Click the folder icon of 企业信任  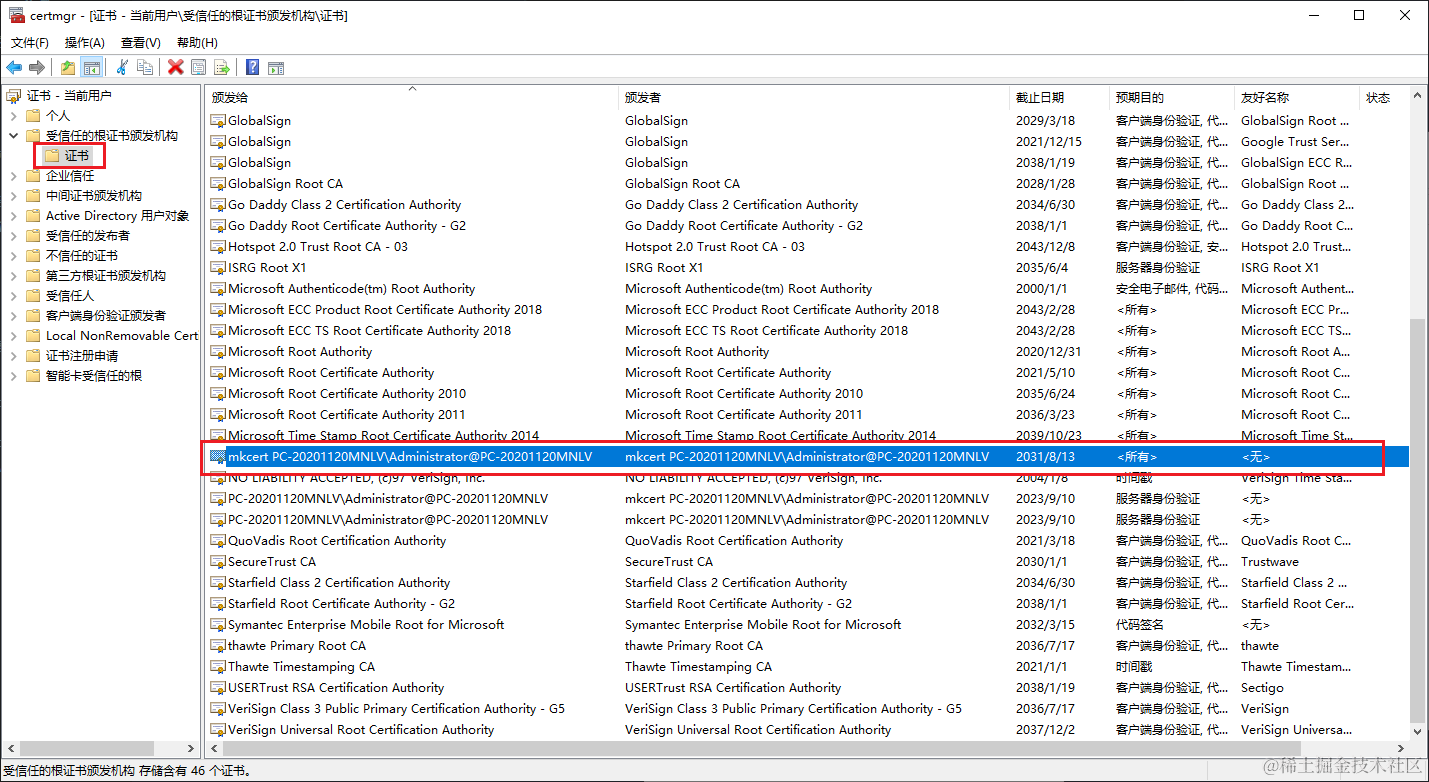33,176
